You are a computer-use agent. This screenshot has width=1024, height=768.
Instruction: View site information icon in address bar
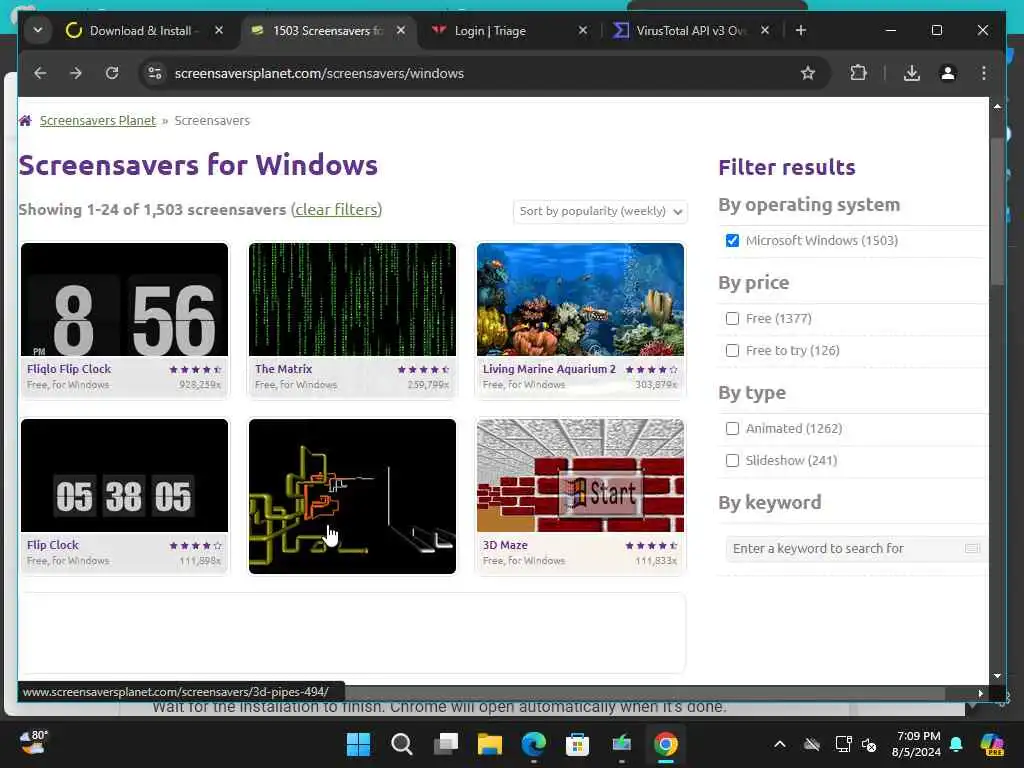(155, 73)
